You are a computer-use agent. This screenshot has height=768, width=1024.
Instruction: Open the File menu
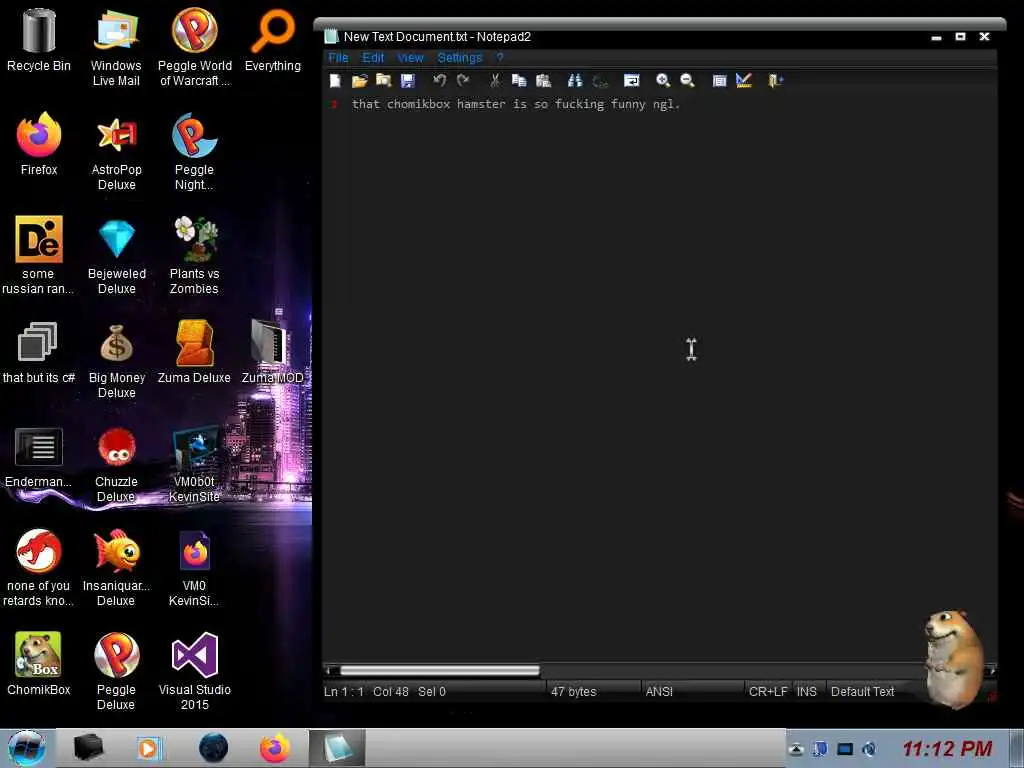coord(338,57)
